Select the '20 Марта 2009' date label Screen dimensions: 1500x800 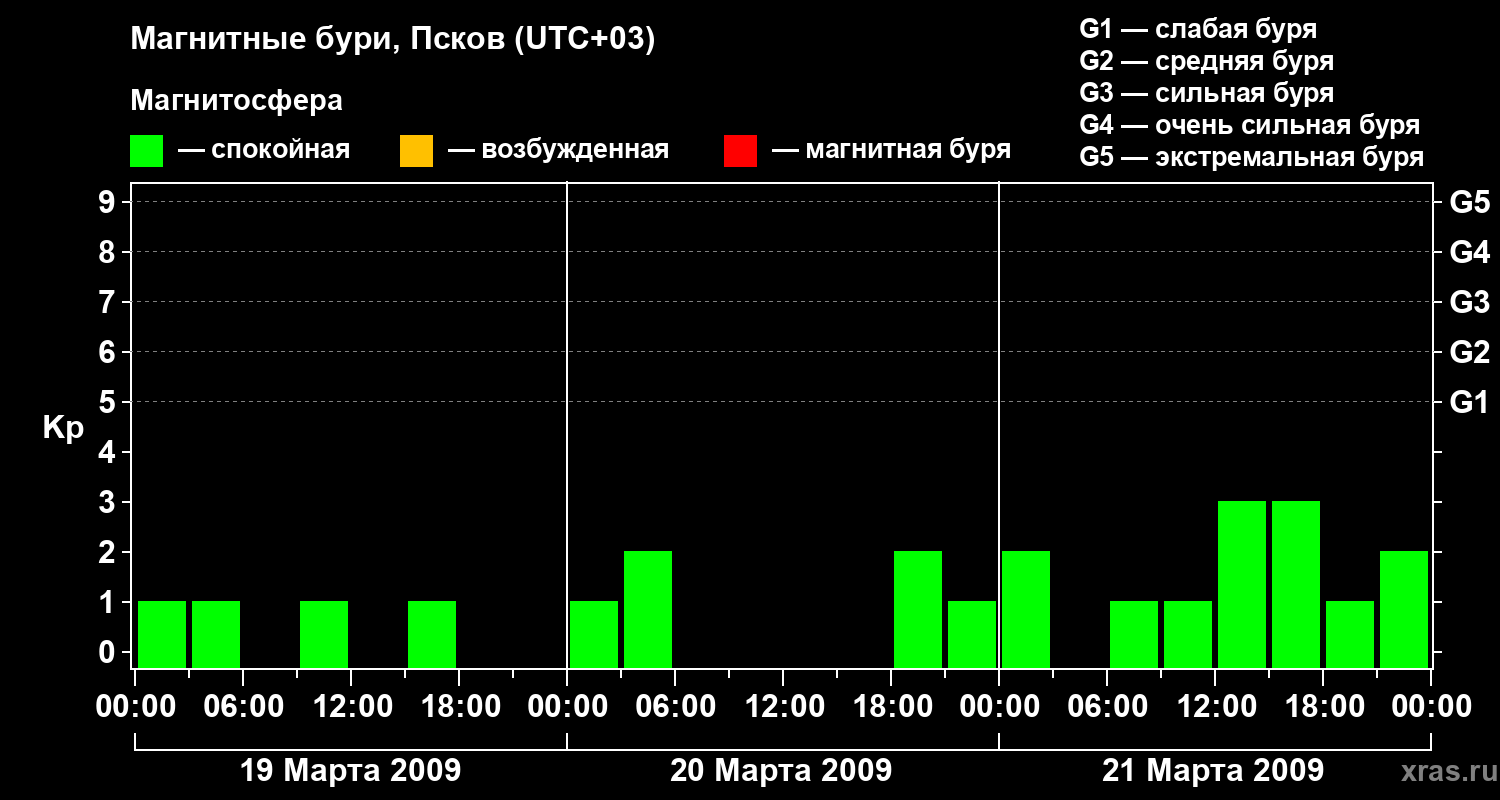click(781, 771)
